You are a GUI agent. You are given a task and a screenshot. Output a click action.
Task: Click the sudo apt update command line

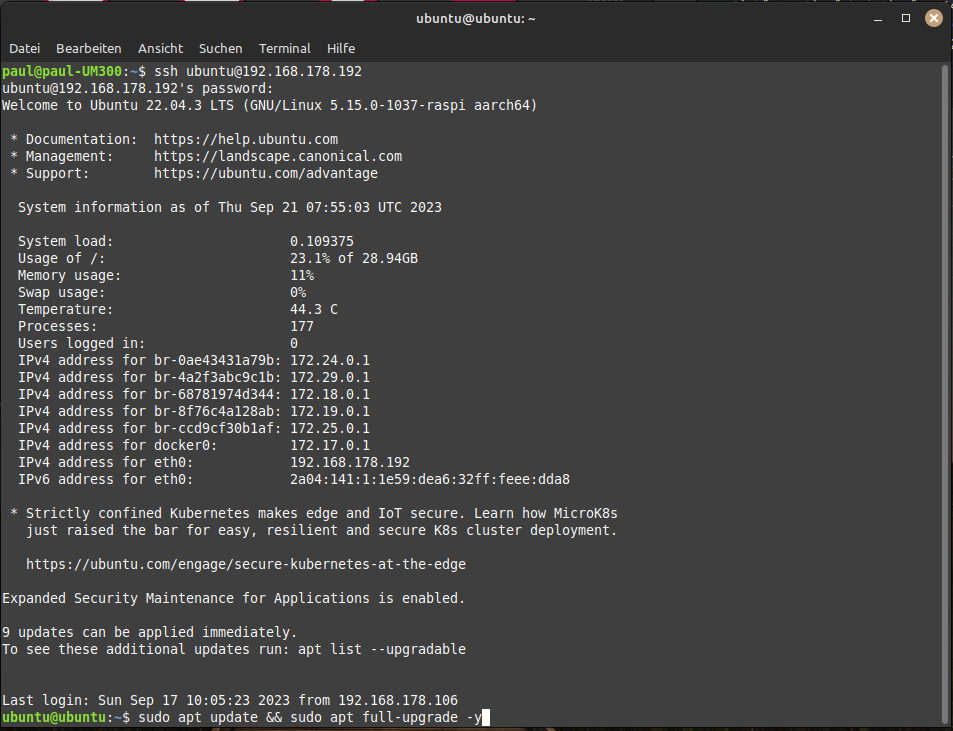tap(310, 717)
